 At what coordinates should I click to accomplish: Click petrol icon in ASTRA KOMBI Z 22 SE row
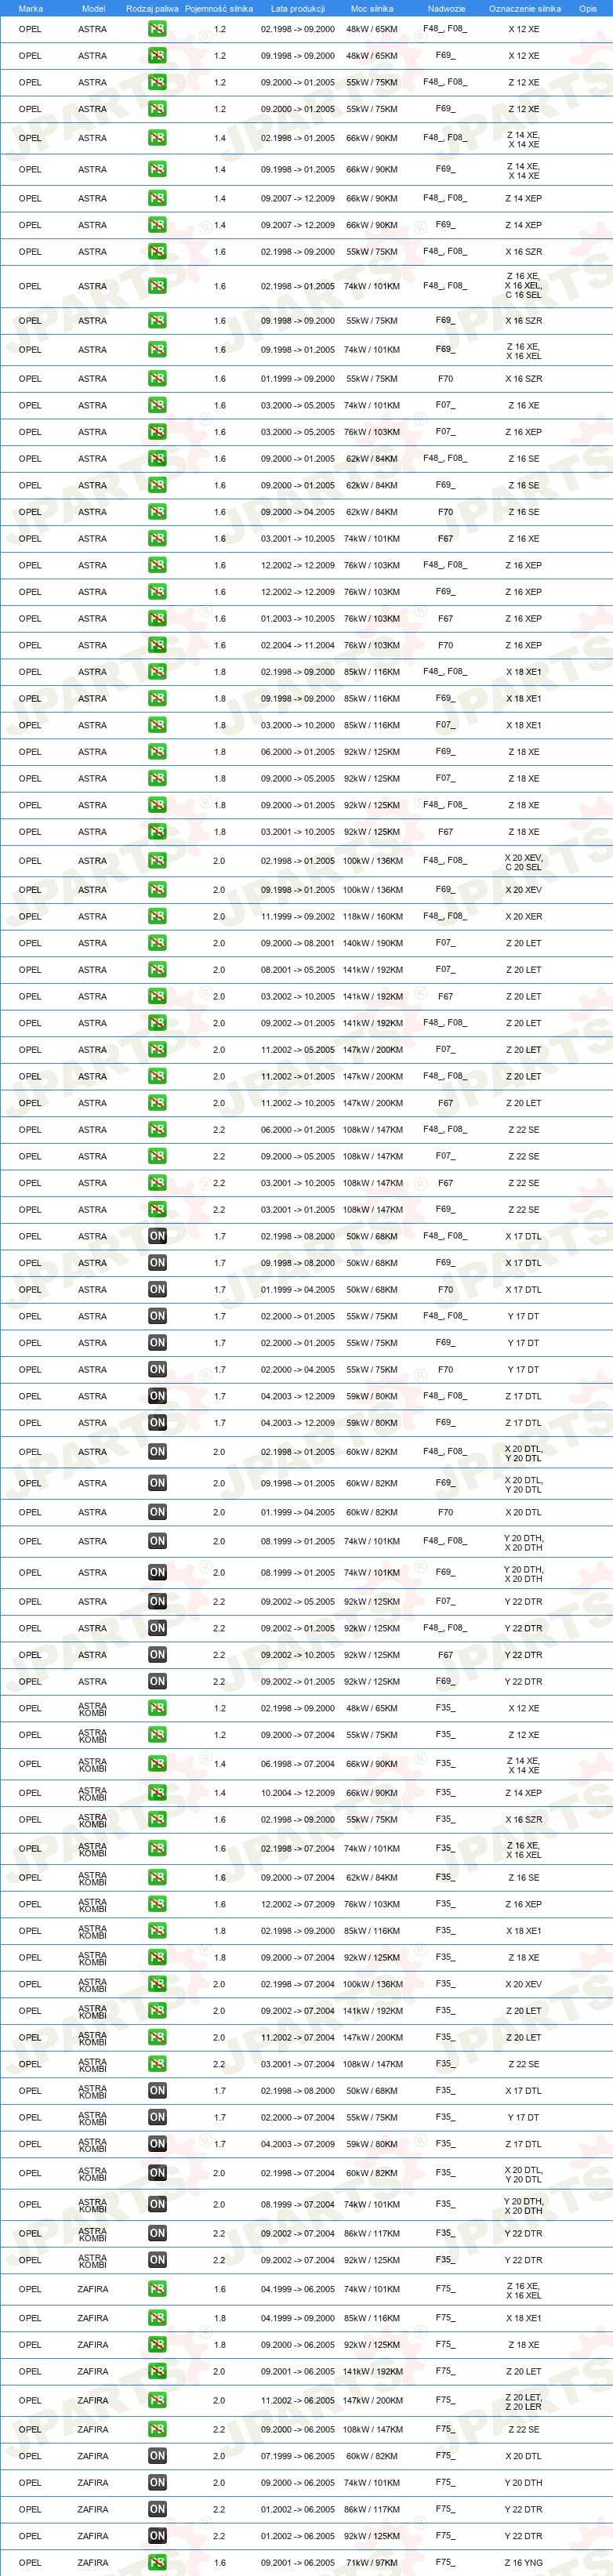[x=157, y=2064]
